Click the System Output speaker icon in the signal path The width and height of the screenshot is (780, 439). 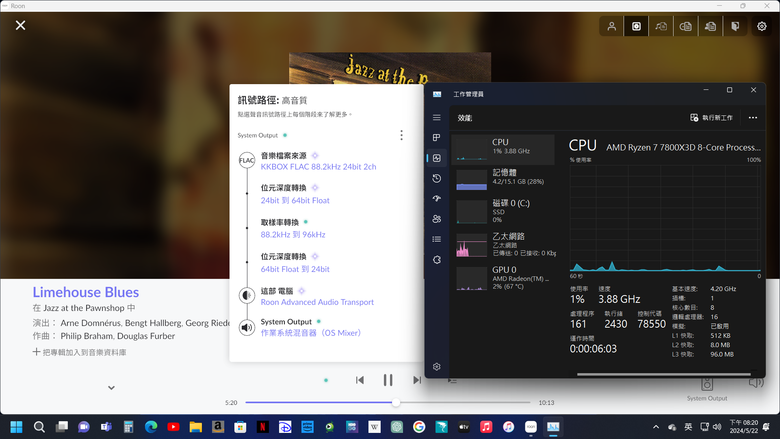247,327
